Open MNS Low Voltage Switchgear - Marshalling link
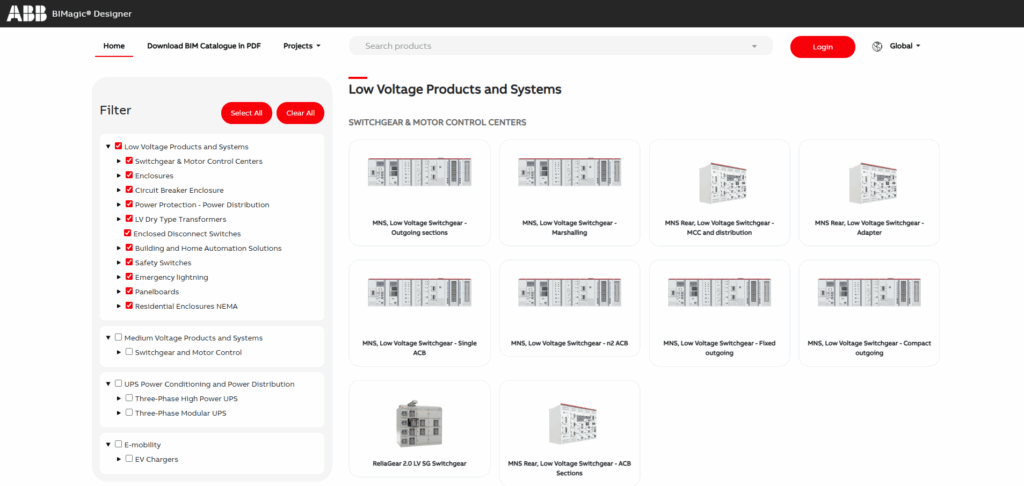Screen dimensions: 1024x486 coord(569,227)
